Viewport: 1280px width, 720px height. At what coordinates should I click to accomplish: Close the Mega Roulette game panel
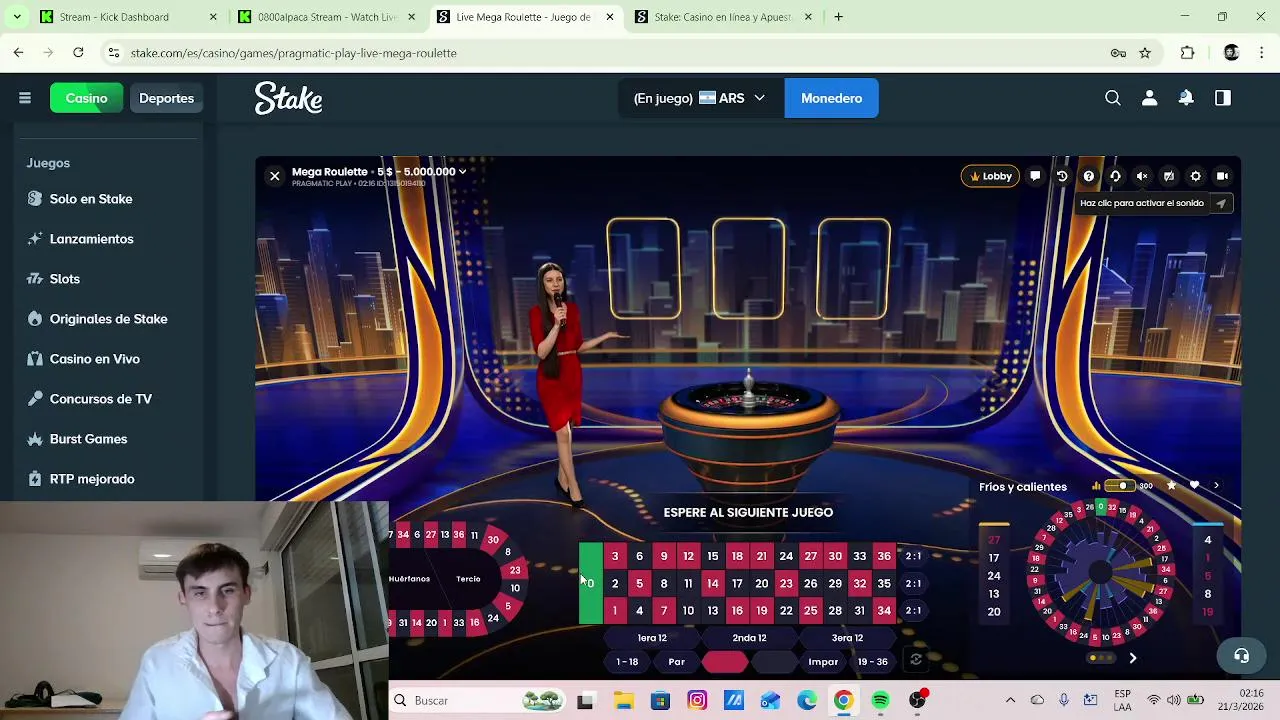[274, 176]
